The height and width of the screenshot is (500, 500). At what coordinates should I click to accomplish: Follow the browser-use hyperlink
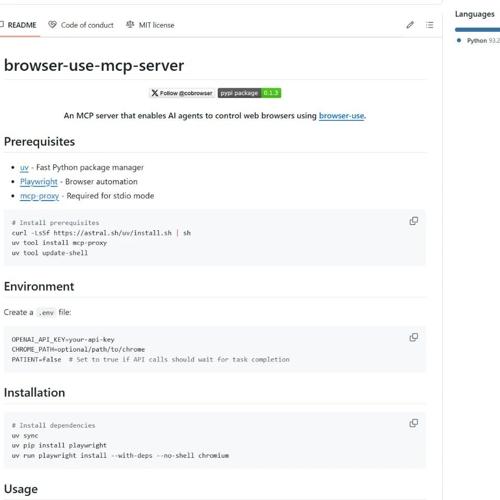(x=342, y=116)
